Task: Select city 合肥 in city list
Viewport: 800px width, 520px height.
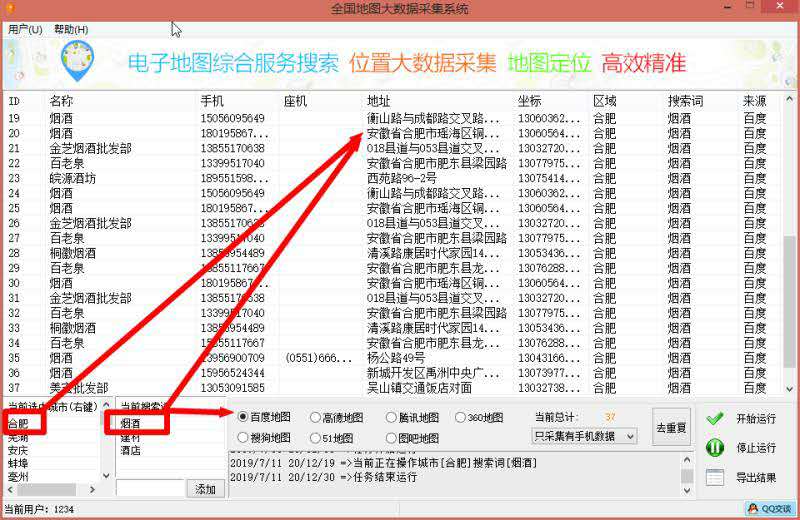Action: (18, 424)
